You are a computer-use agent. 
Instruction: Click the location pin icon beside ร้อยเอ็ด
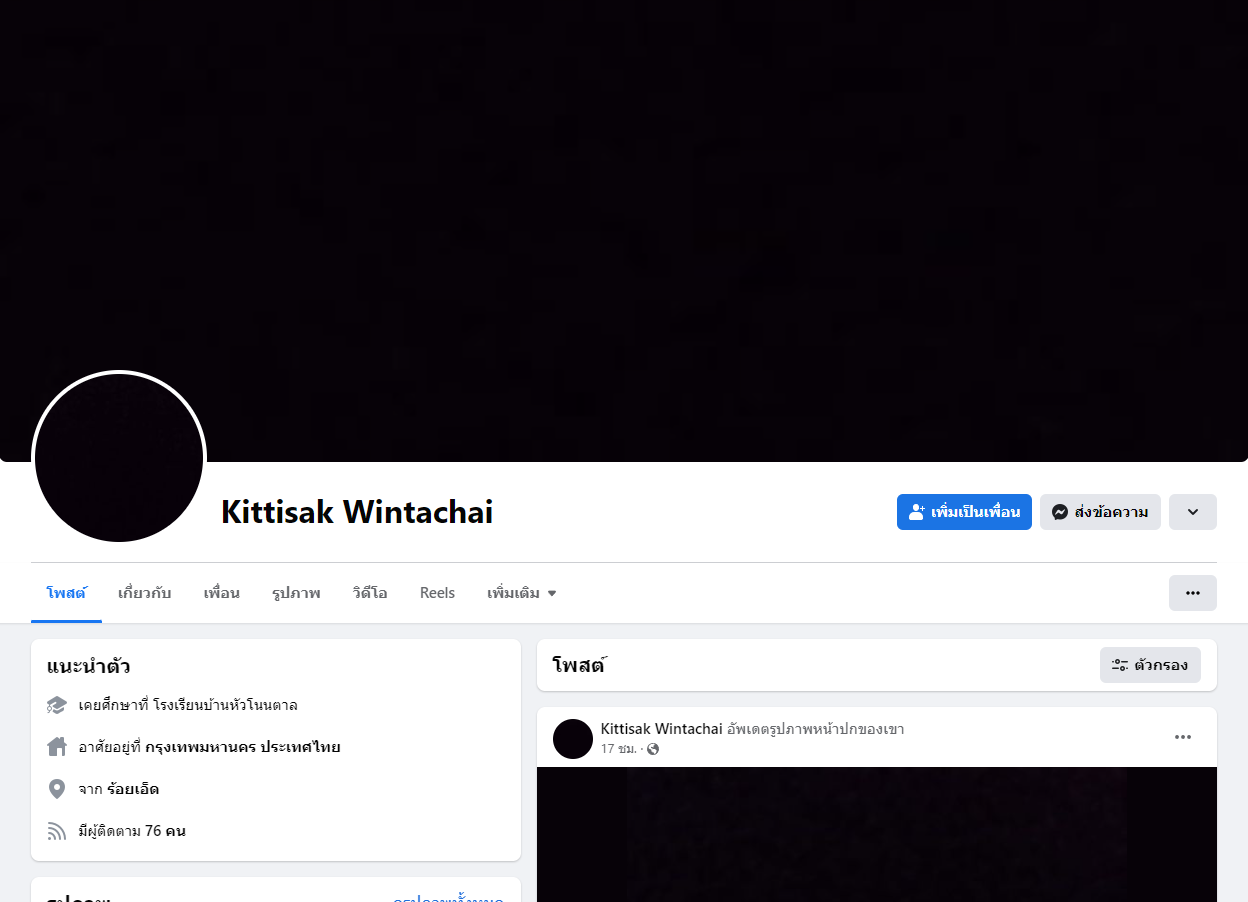[57, 789]
